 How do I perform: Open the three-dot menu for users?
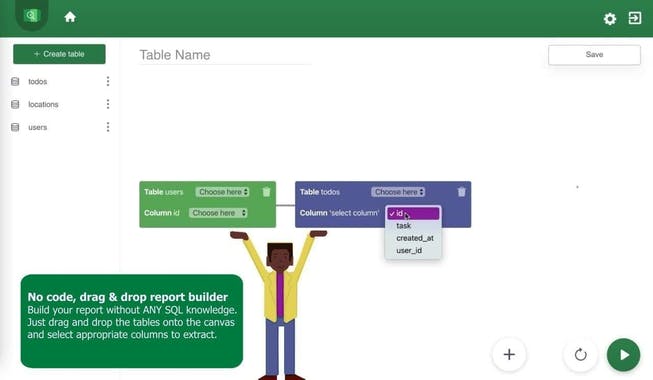(108, 127)
